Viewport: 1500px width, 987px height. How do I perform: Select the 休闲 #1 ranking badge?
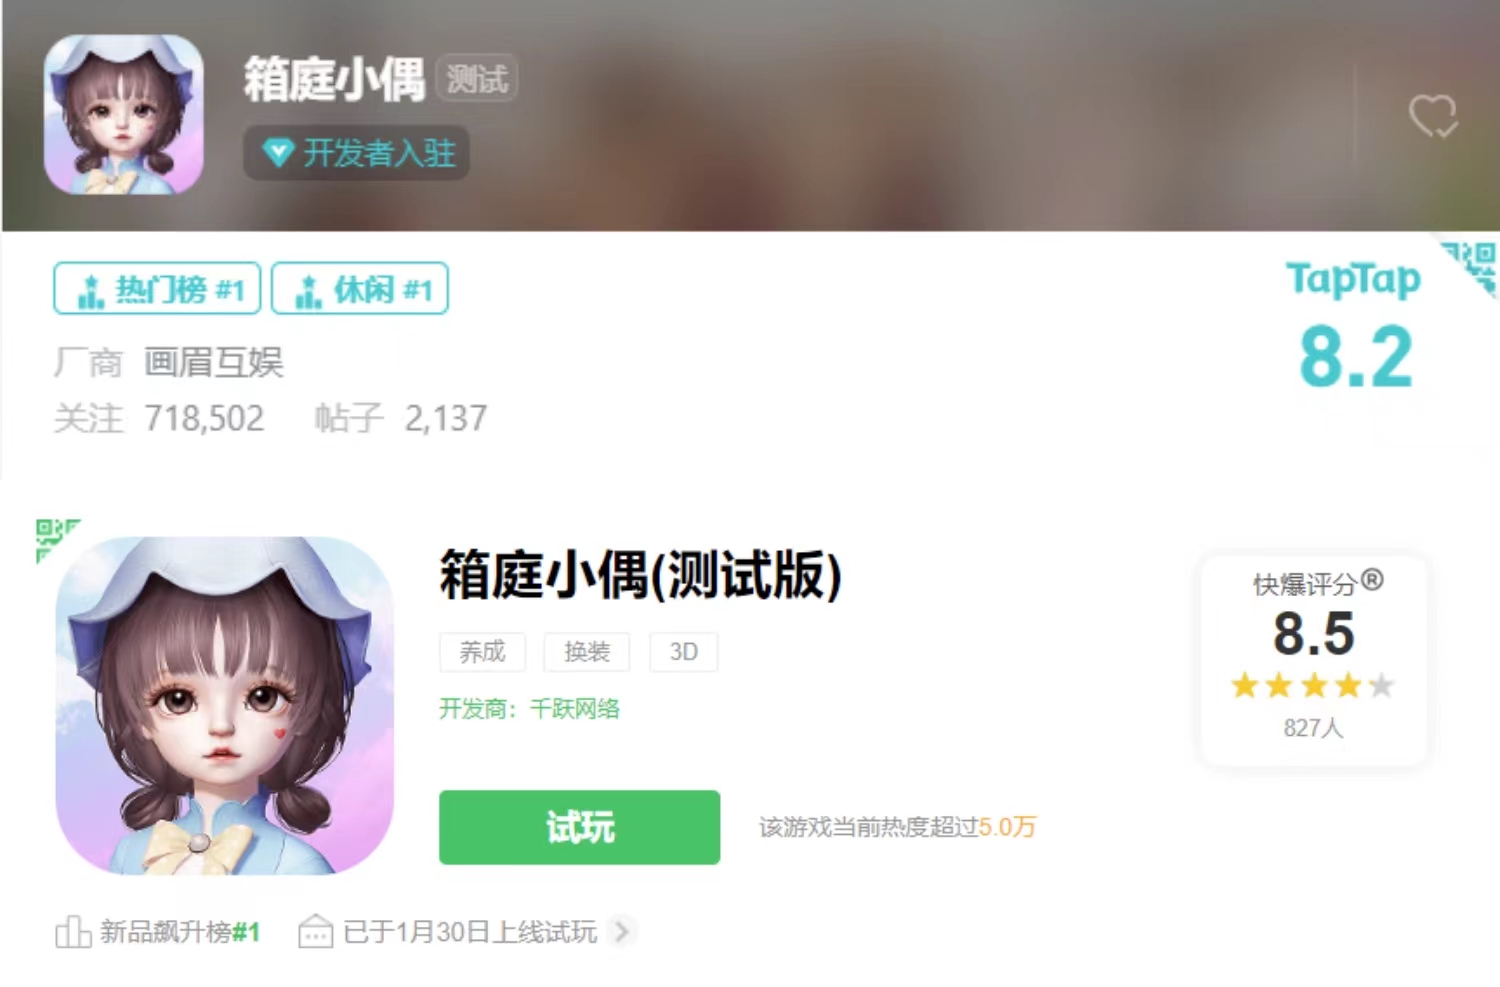point(360,289)
